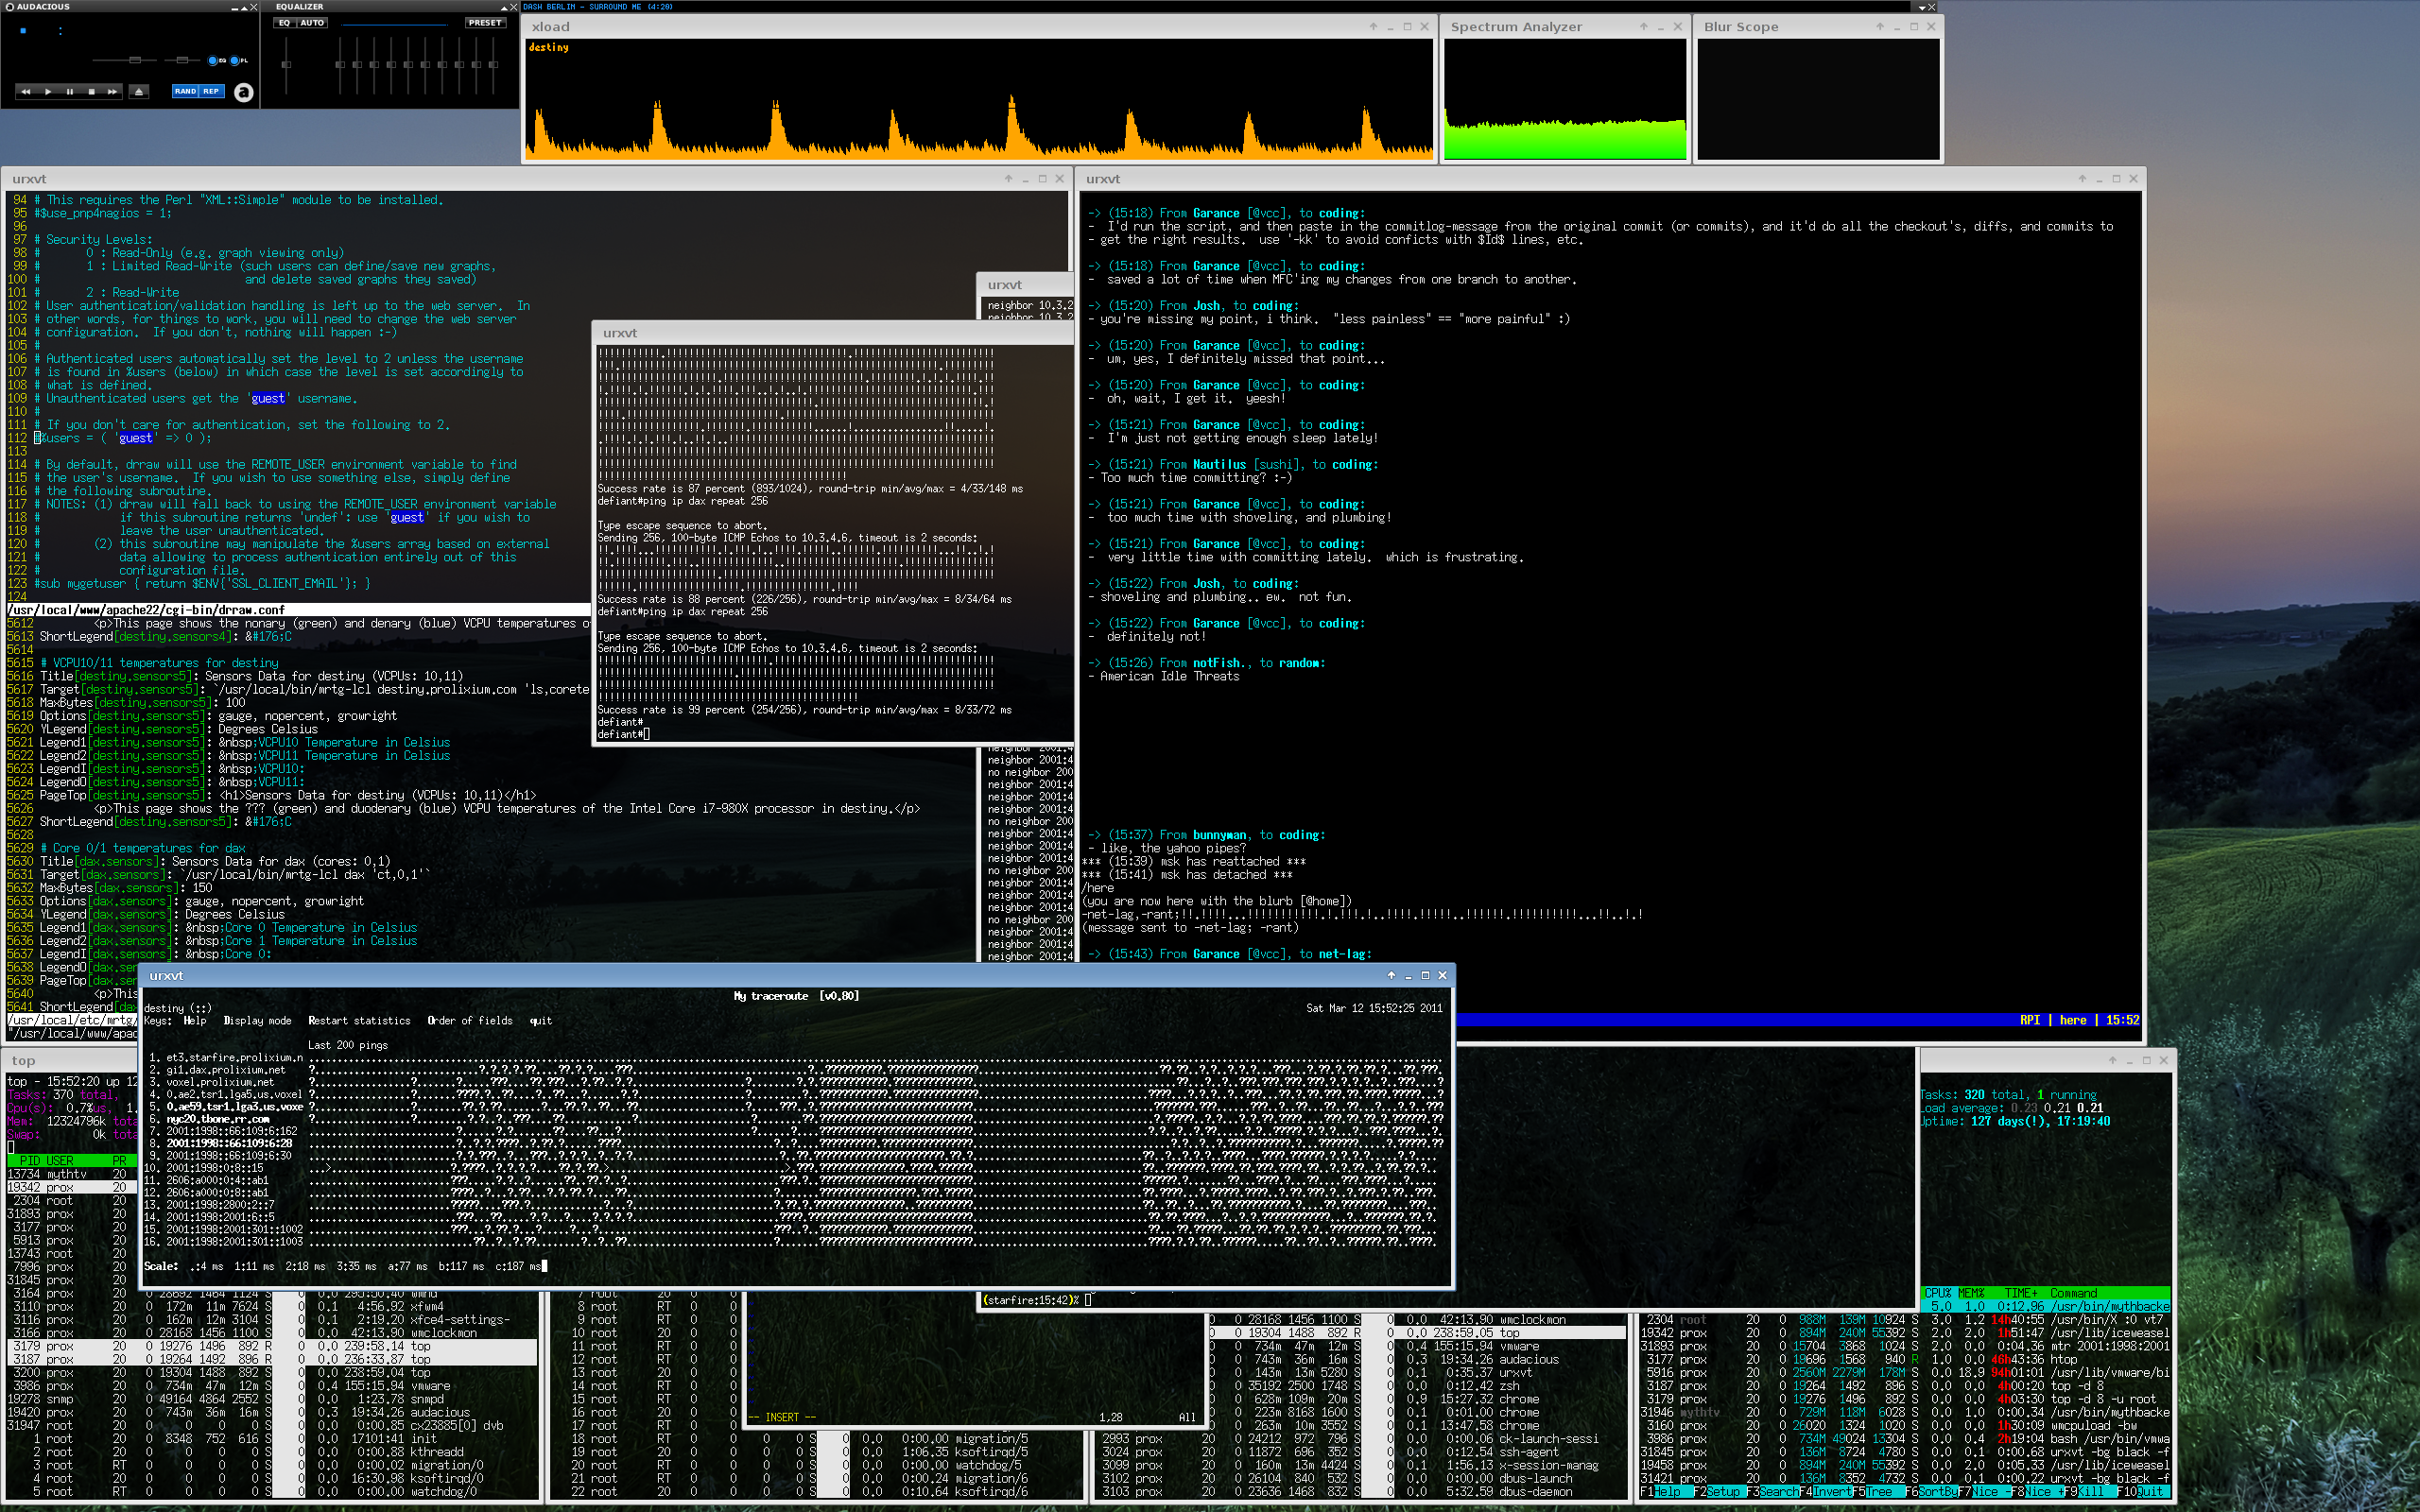Shade the Audacious main window with its arrow

tap(245, 7)
